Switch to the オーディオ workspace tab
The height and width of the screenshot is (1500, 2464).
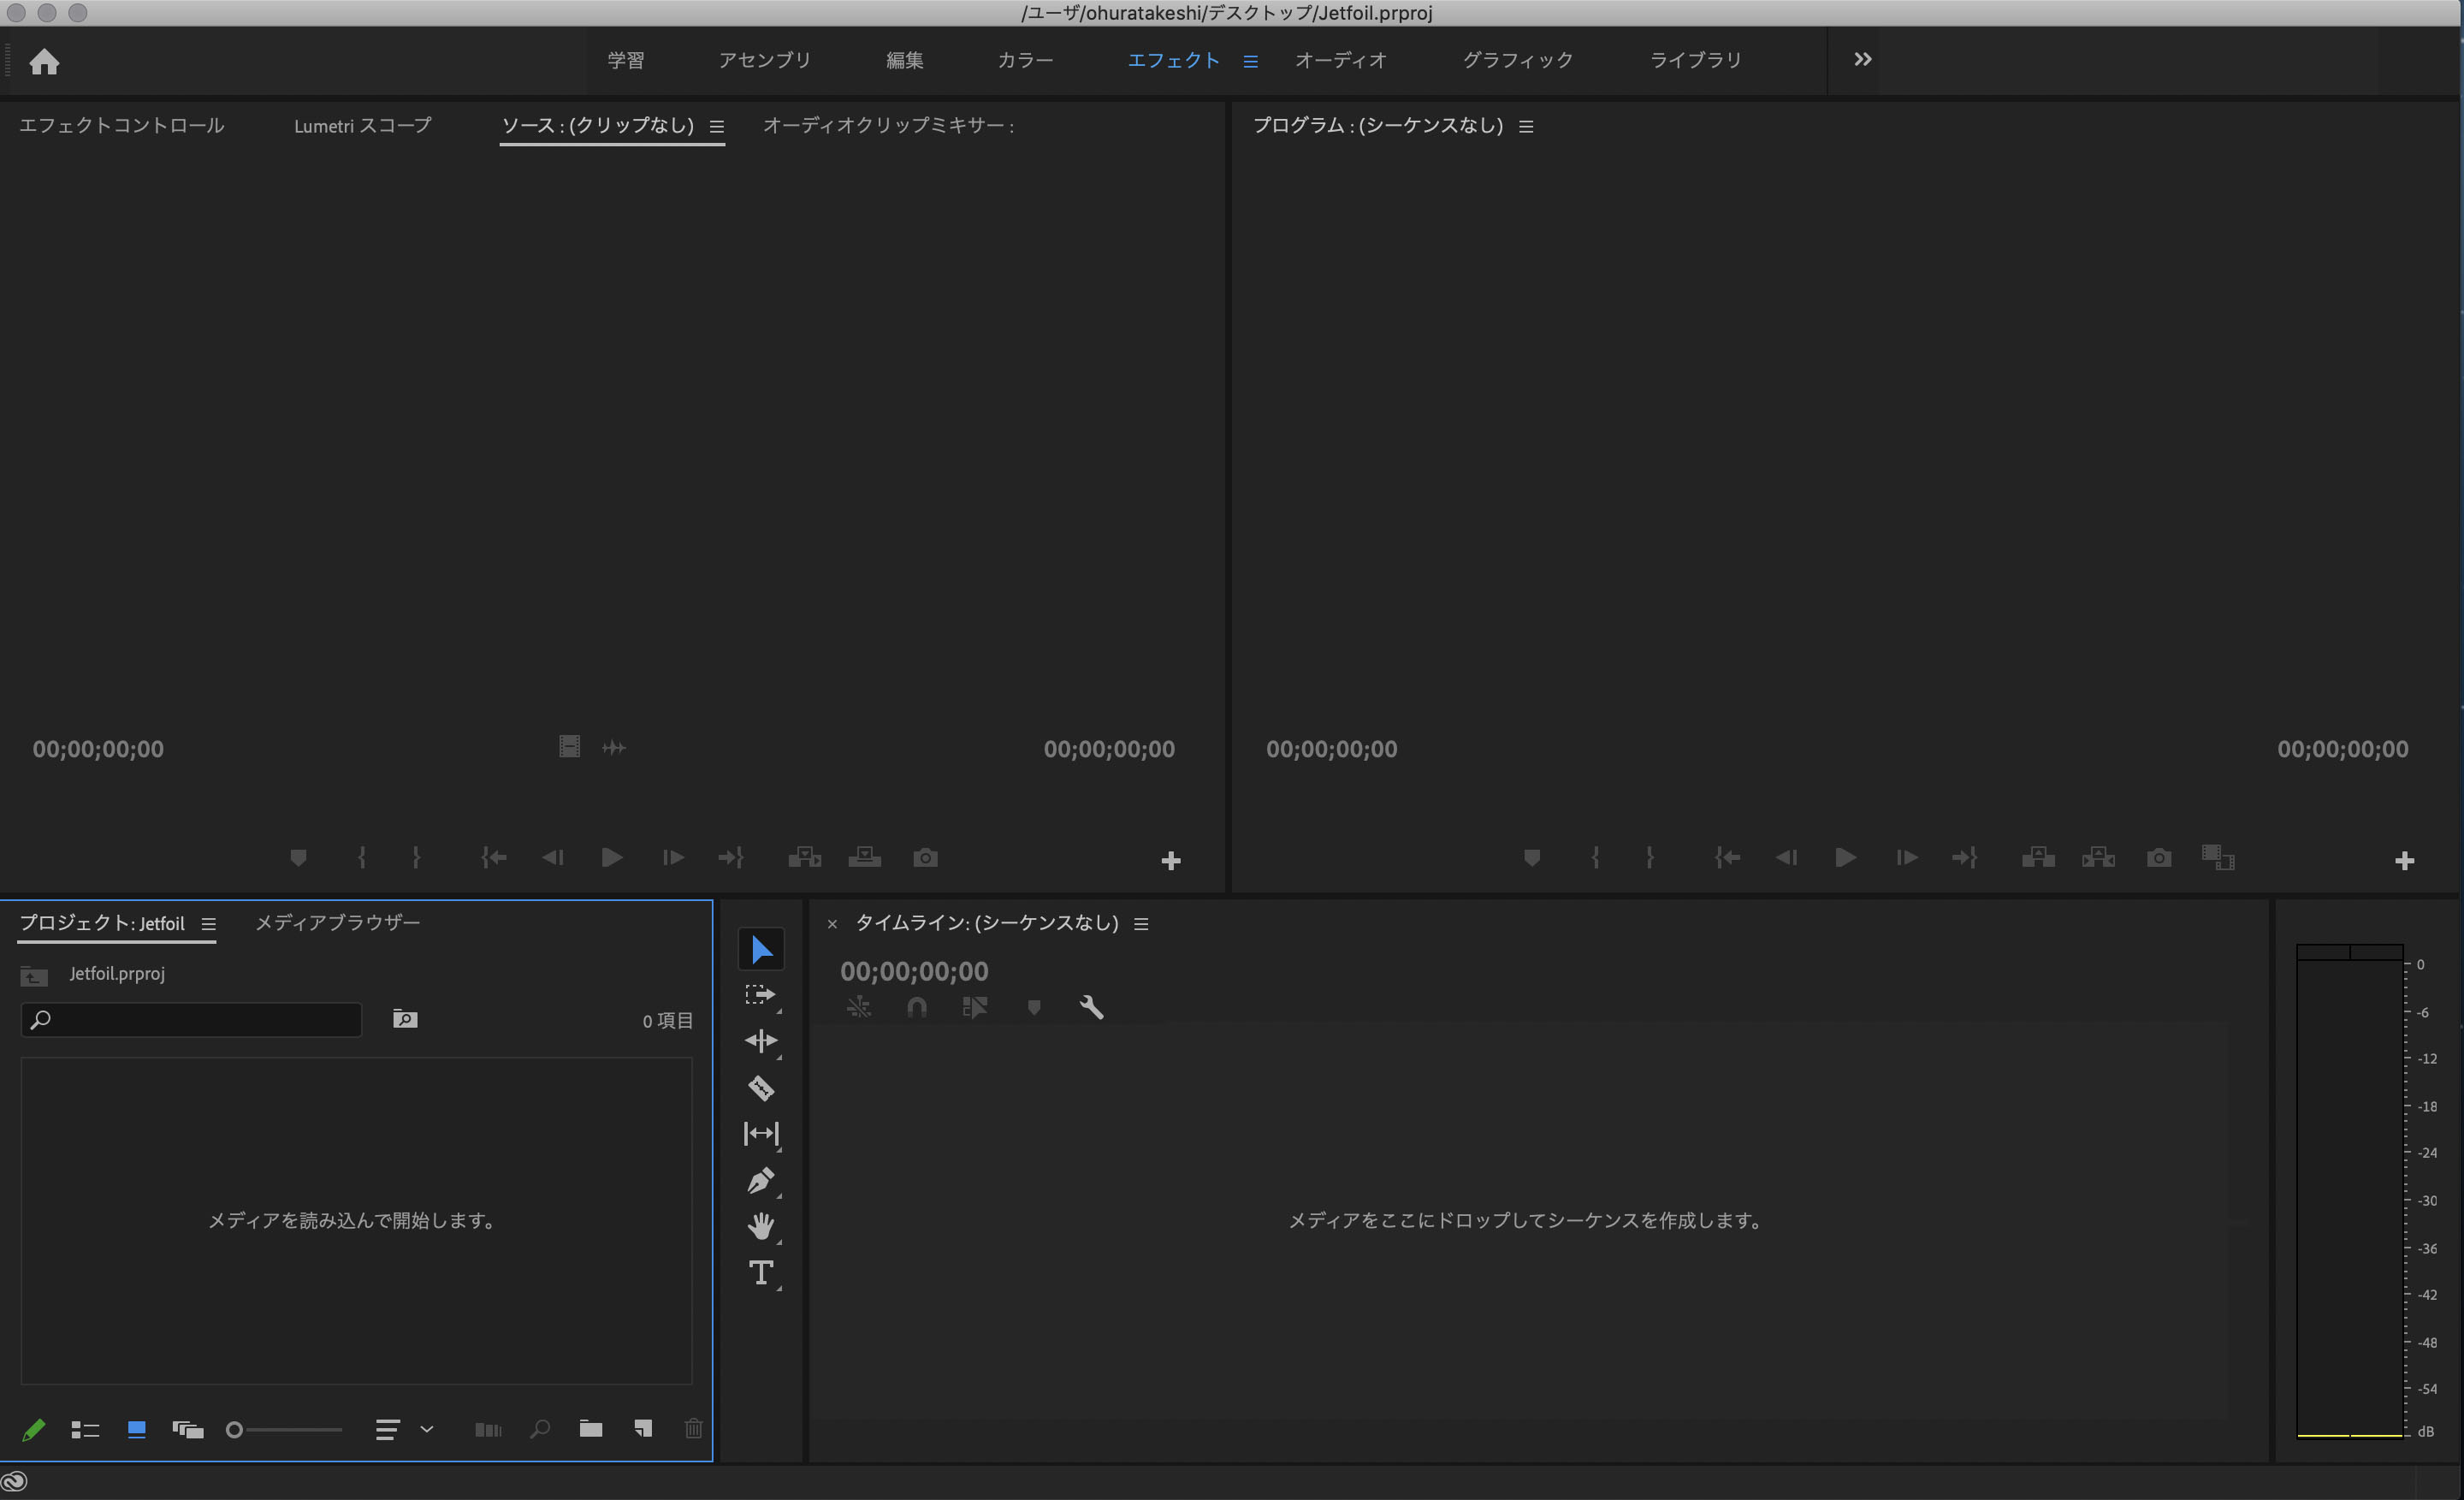1340,60
